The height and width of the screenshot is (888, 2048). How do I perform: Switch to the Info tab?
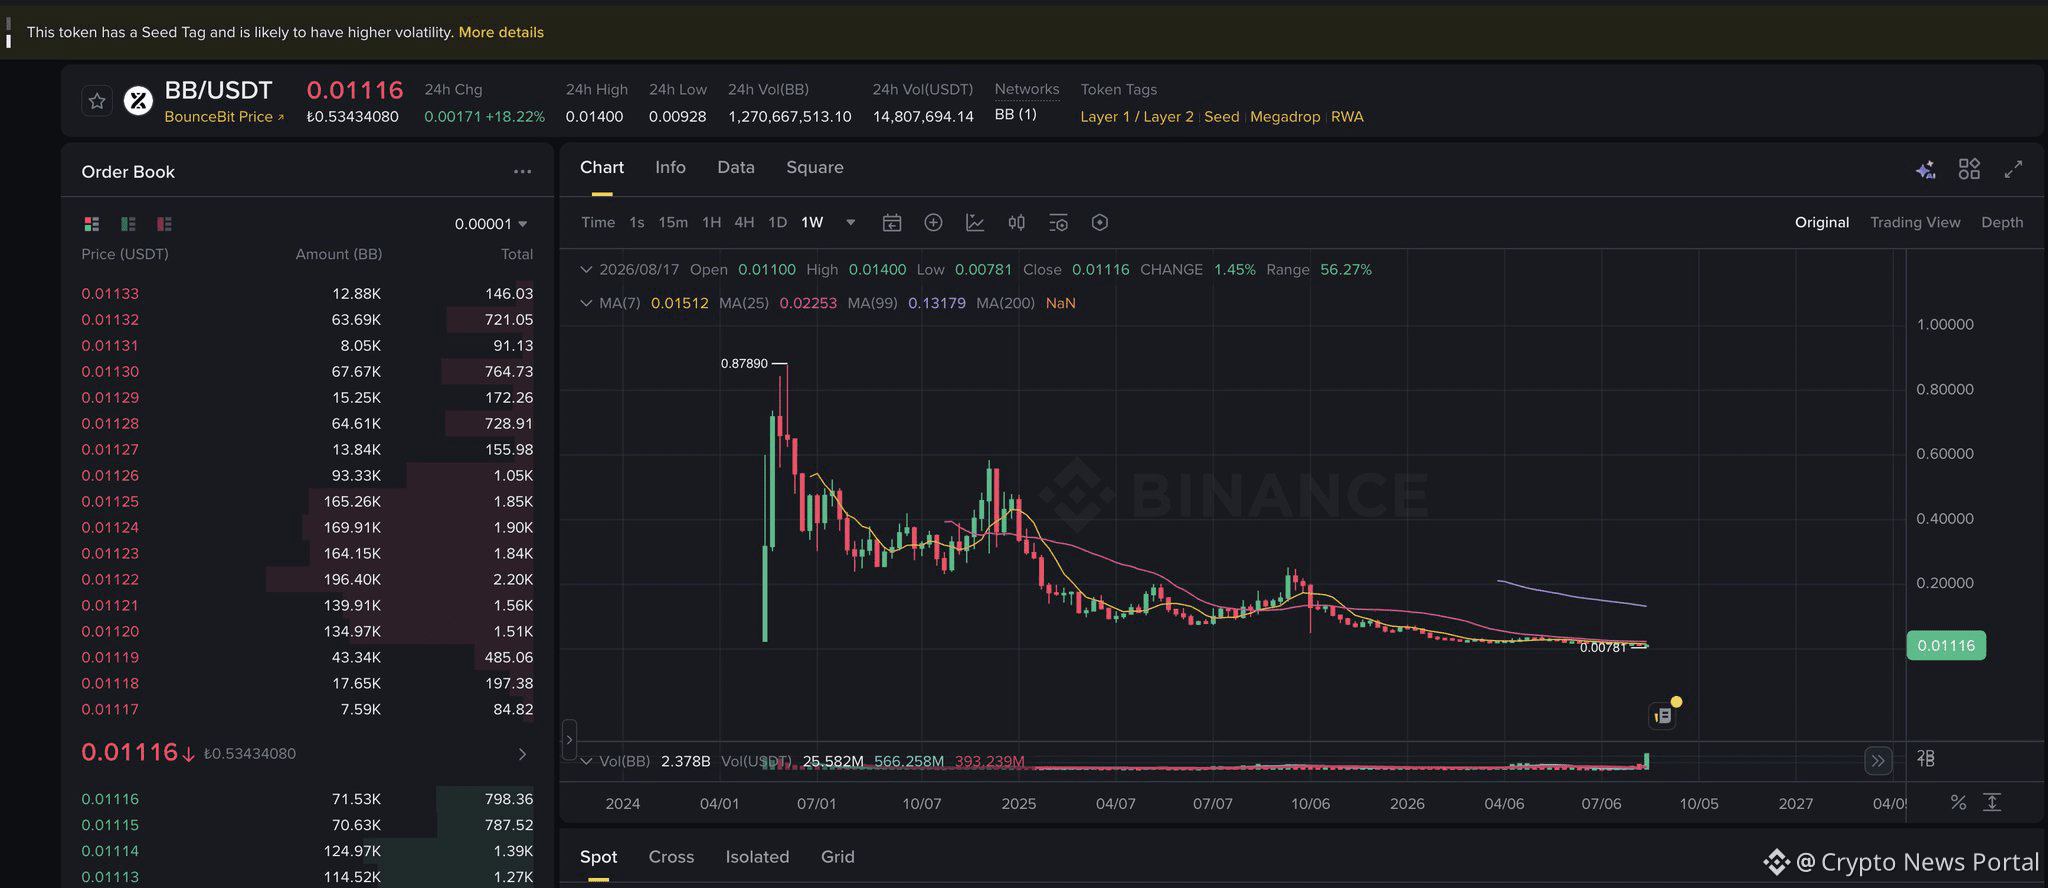click(670, 168)
